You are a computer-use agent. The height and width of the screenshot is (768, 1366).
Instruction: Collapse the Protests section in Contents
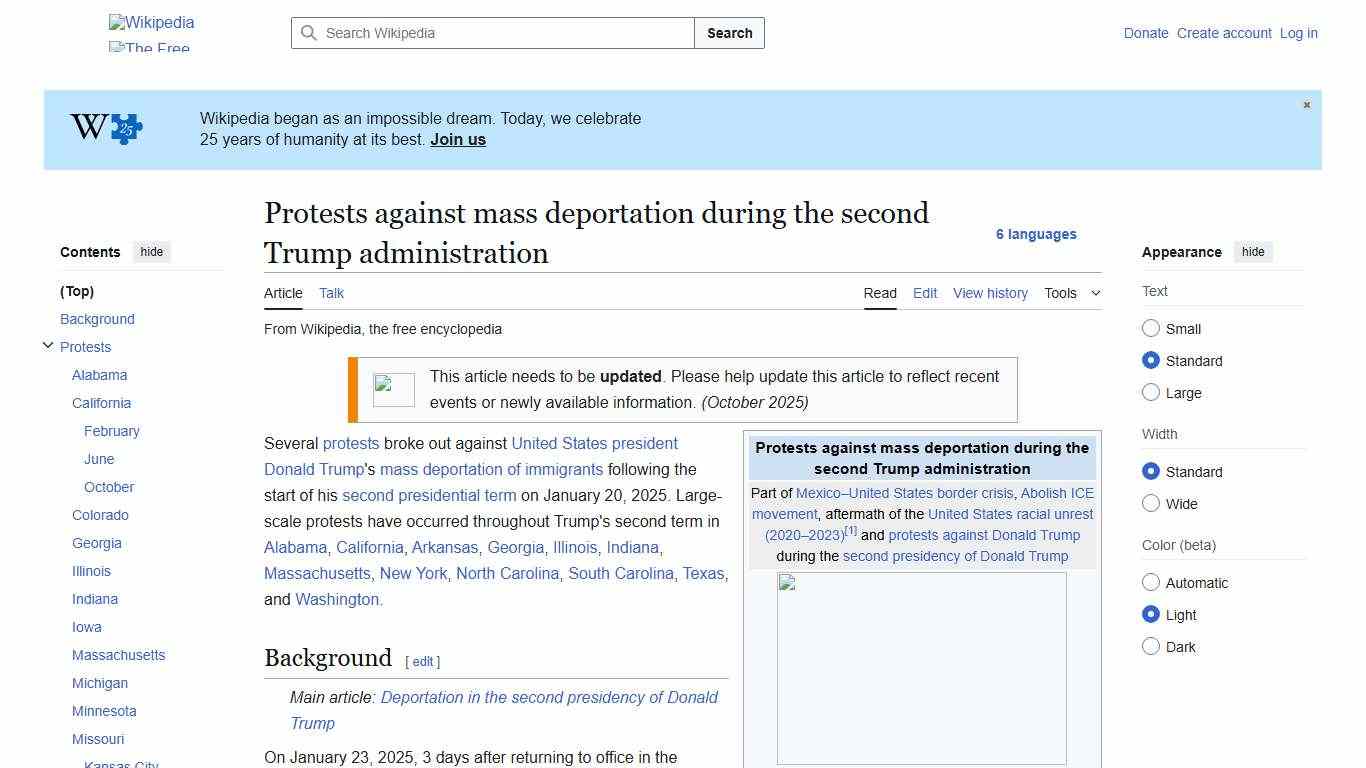tap(48, 345)
